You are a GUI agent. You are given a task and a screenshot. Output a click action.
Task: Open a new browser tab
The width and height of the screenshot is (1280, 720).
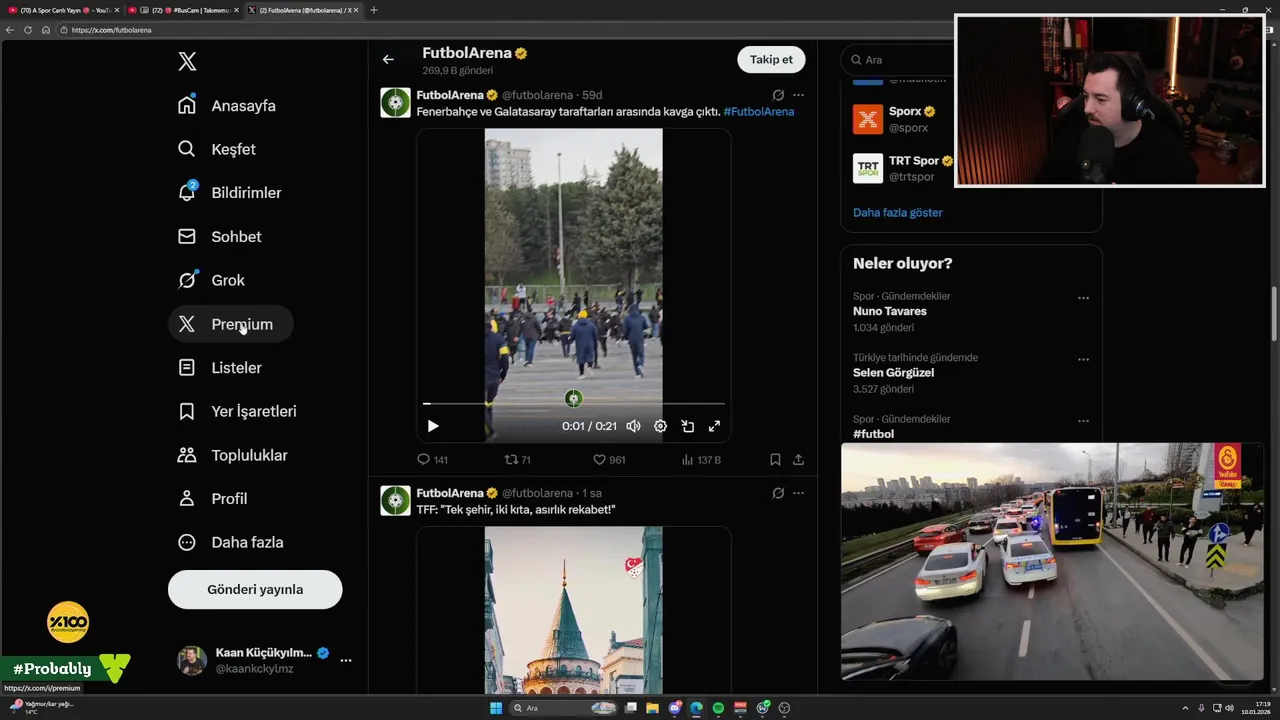[x=374, y=10]
